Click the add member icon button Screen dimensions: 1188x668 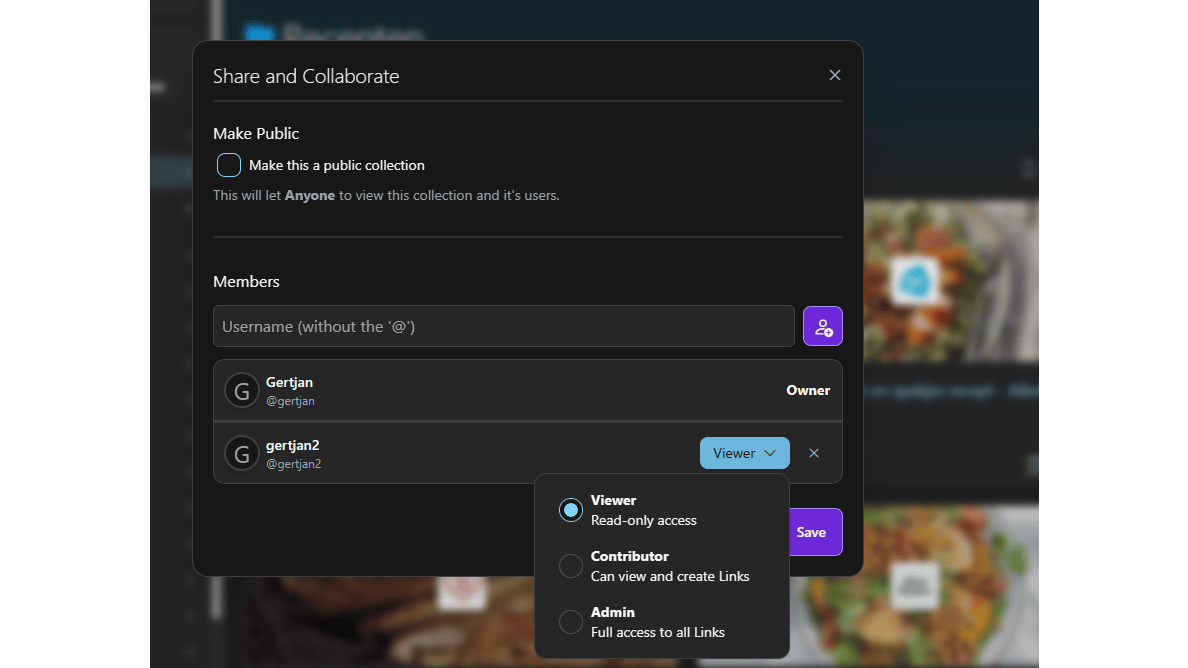tap(822, 327)
